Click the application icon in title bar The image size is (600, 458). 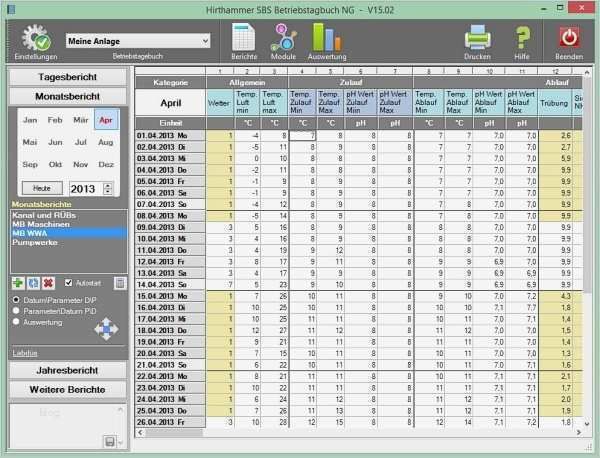11,8
